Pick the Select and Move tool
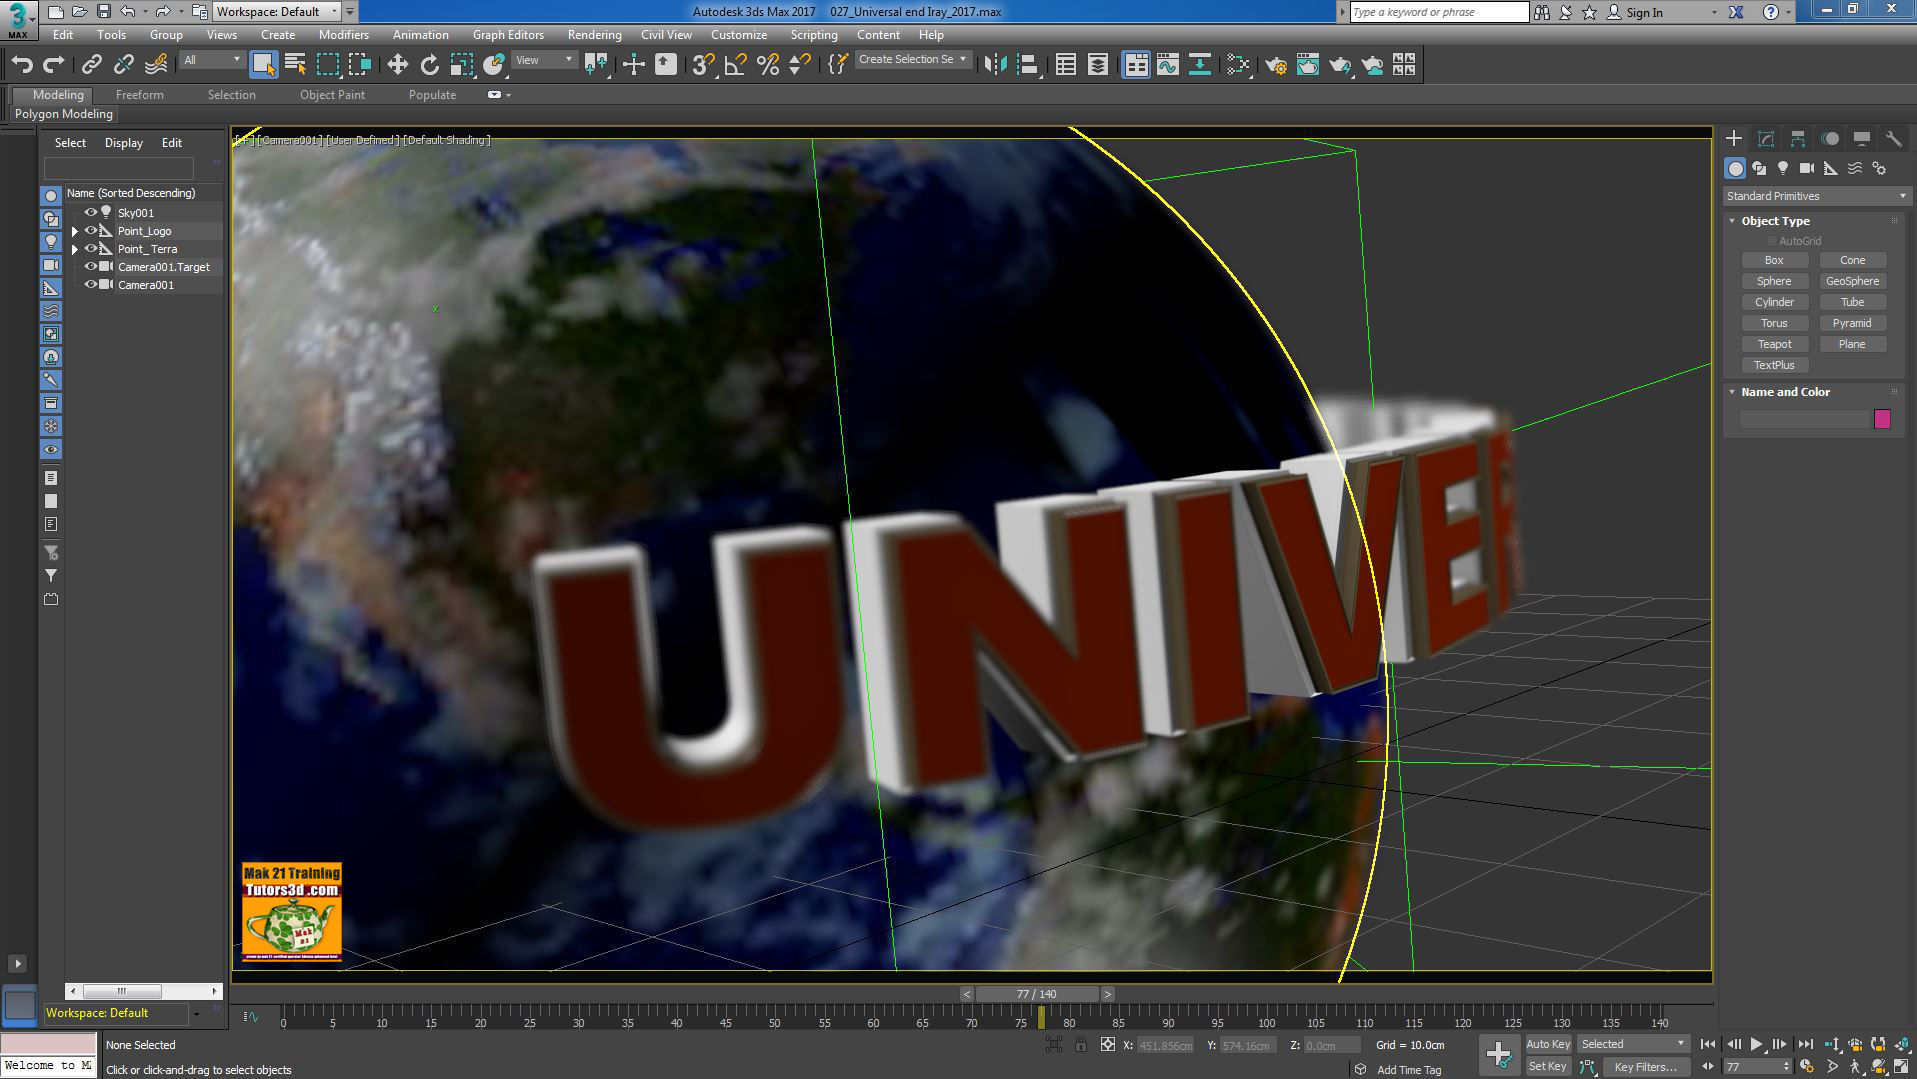Viewport: 1917px width, 1079px height. coord(398,65)
